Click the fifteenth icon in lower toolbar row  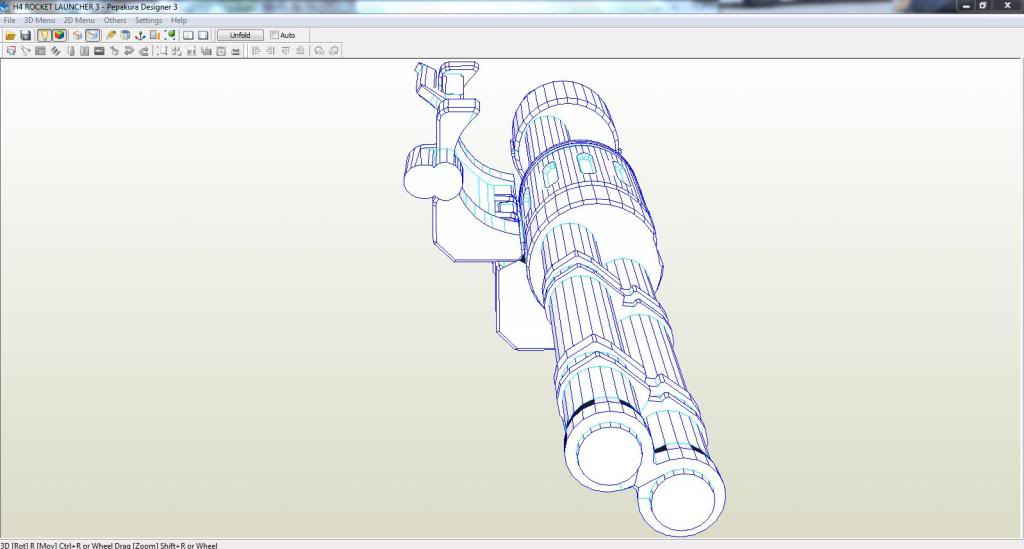pos(221,51)
